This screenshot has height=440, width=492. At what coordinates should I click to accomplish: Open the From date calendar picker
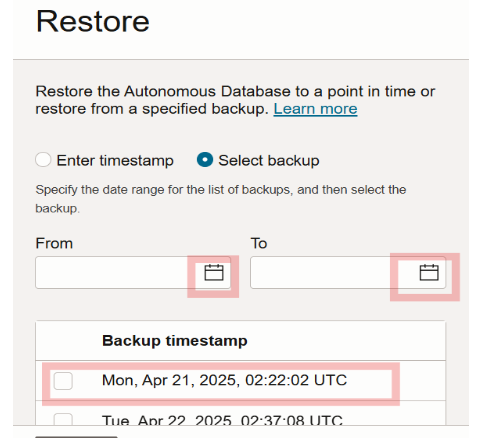[x=214, y=273]
